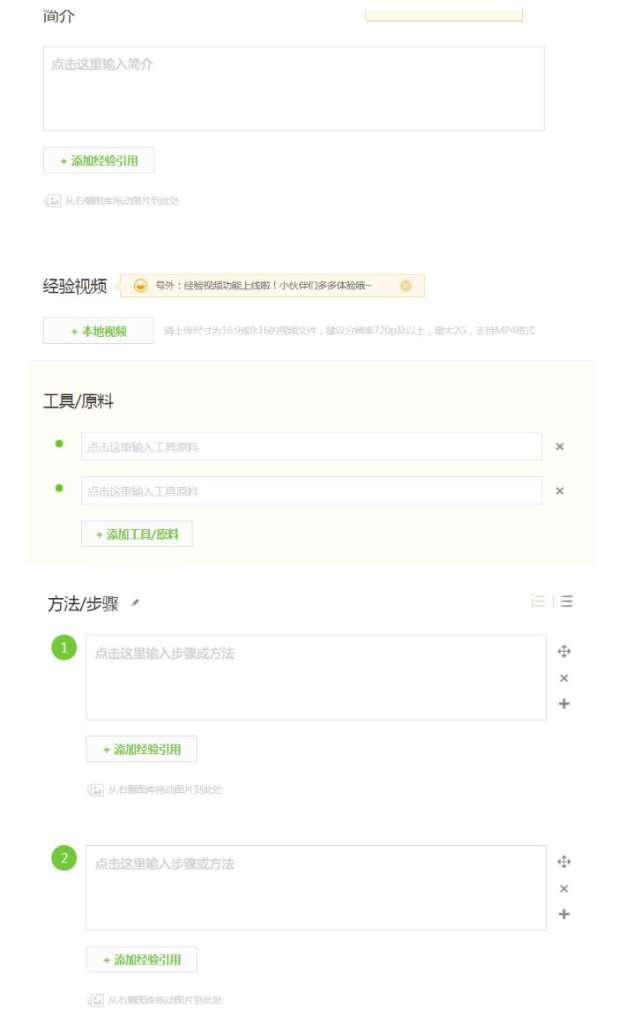Click 添加工具/原料 button
Viewport: 626px width, 1024px height.
click(136, 534)
